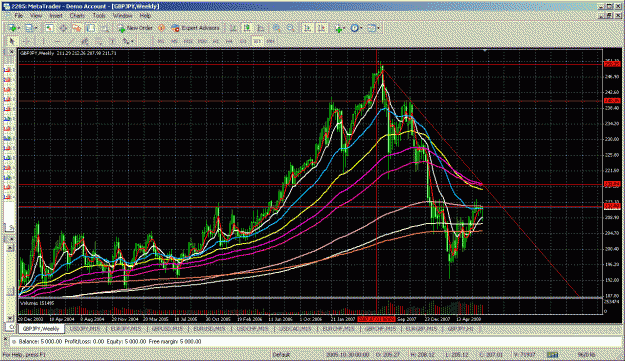The height and width of the screenshot is (361, 625).
Task: Select the text label tool
Action: click(x=112, y=41)
